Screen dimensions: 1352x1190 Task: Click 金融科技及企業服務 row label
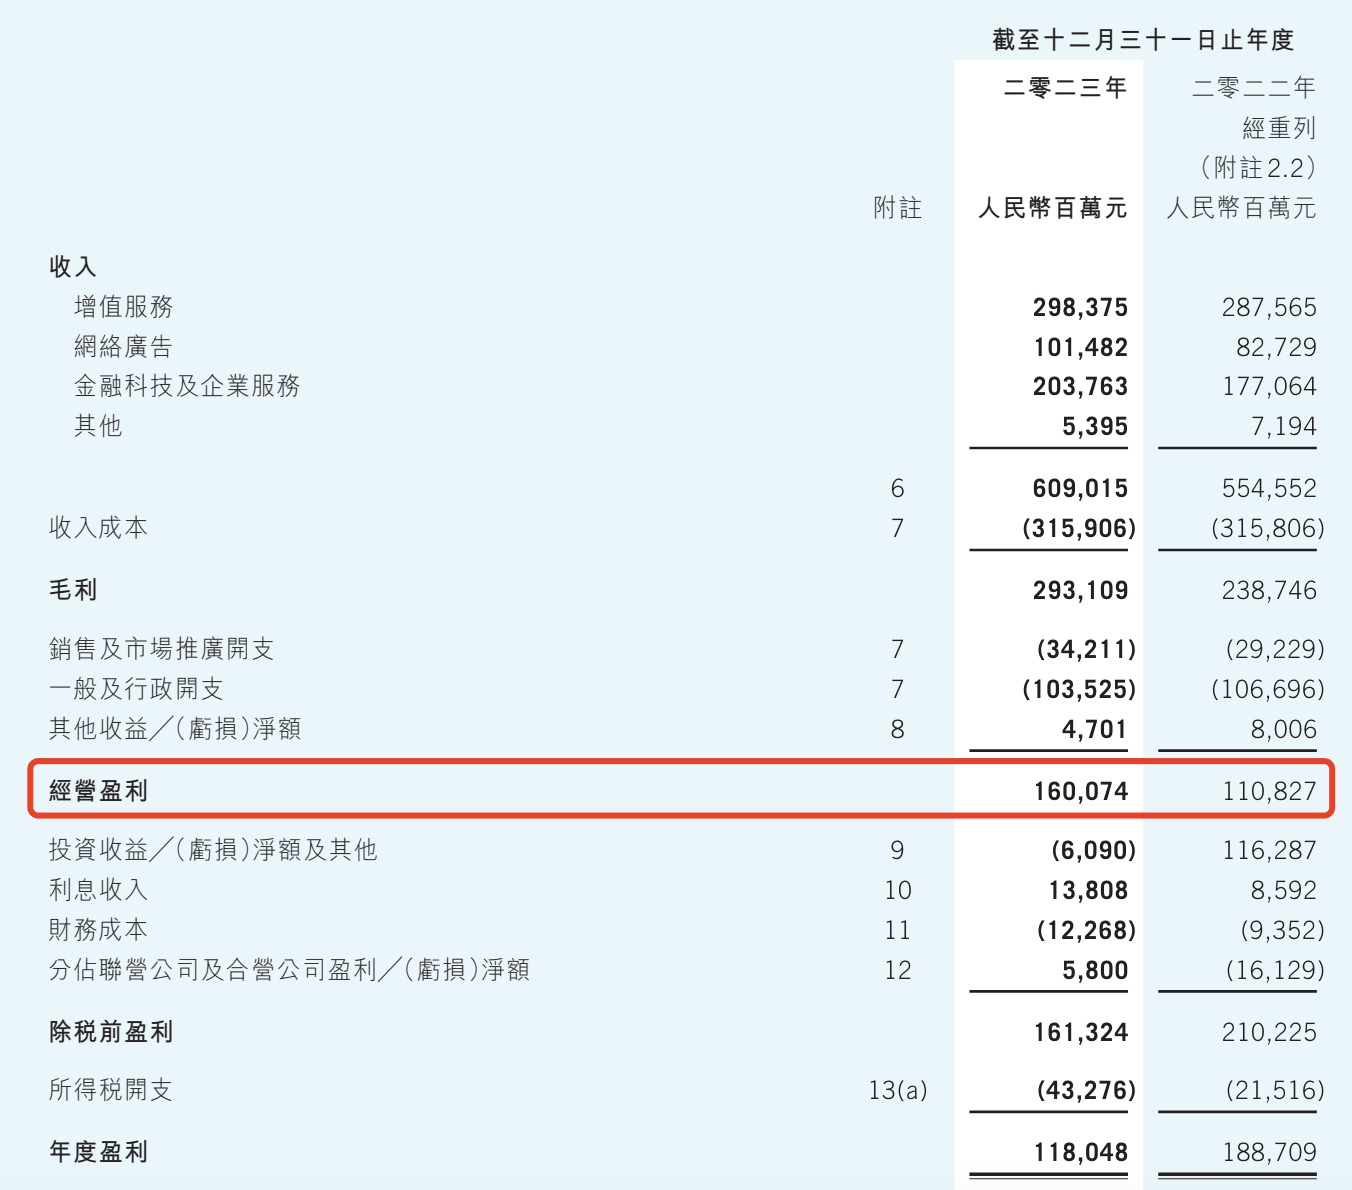click(187, 386)
